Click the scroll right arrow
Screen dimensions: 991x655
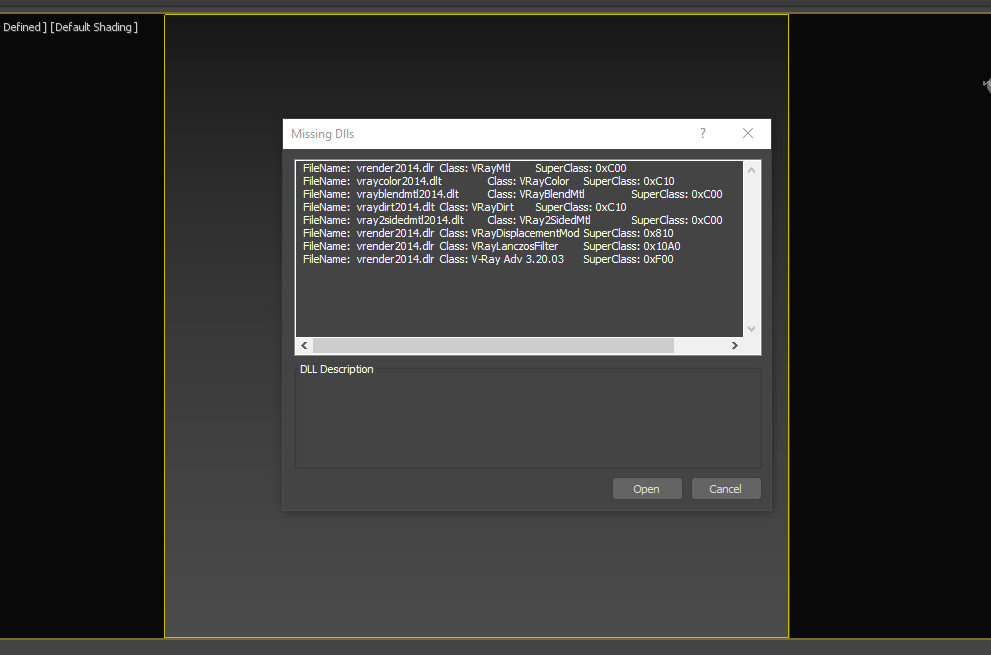point(734,345)
